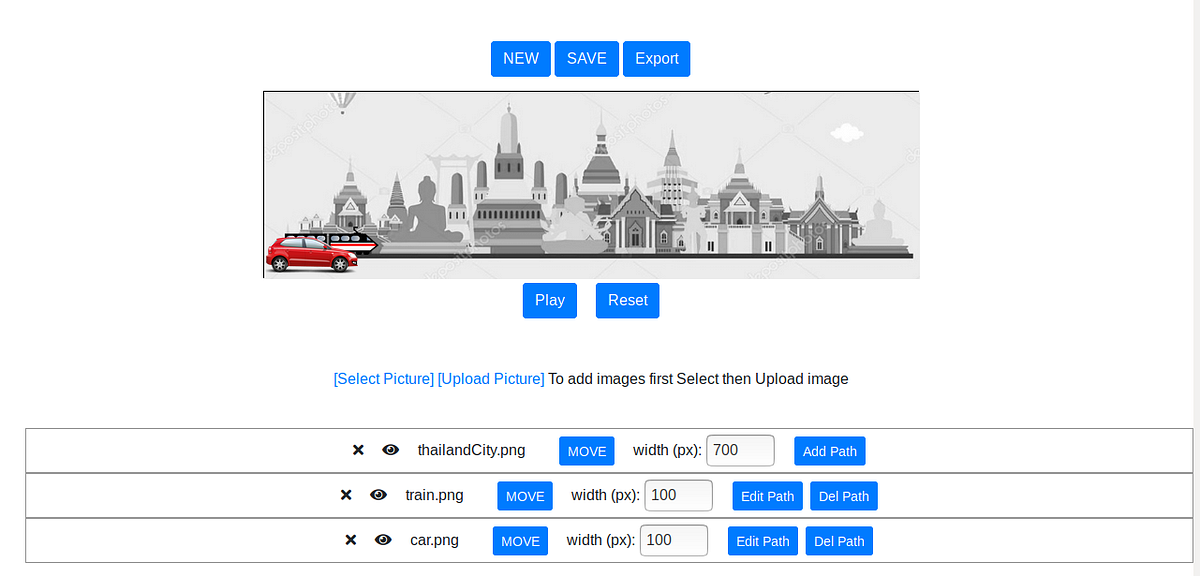
Task: Create a new animation with NEW
Action: pyautogui.click(x=520, y=58)
